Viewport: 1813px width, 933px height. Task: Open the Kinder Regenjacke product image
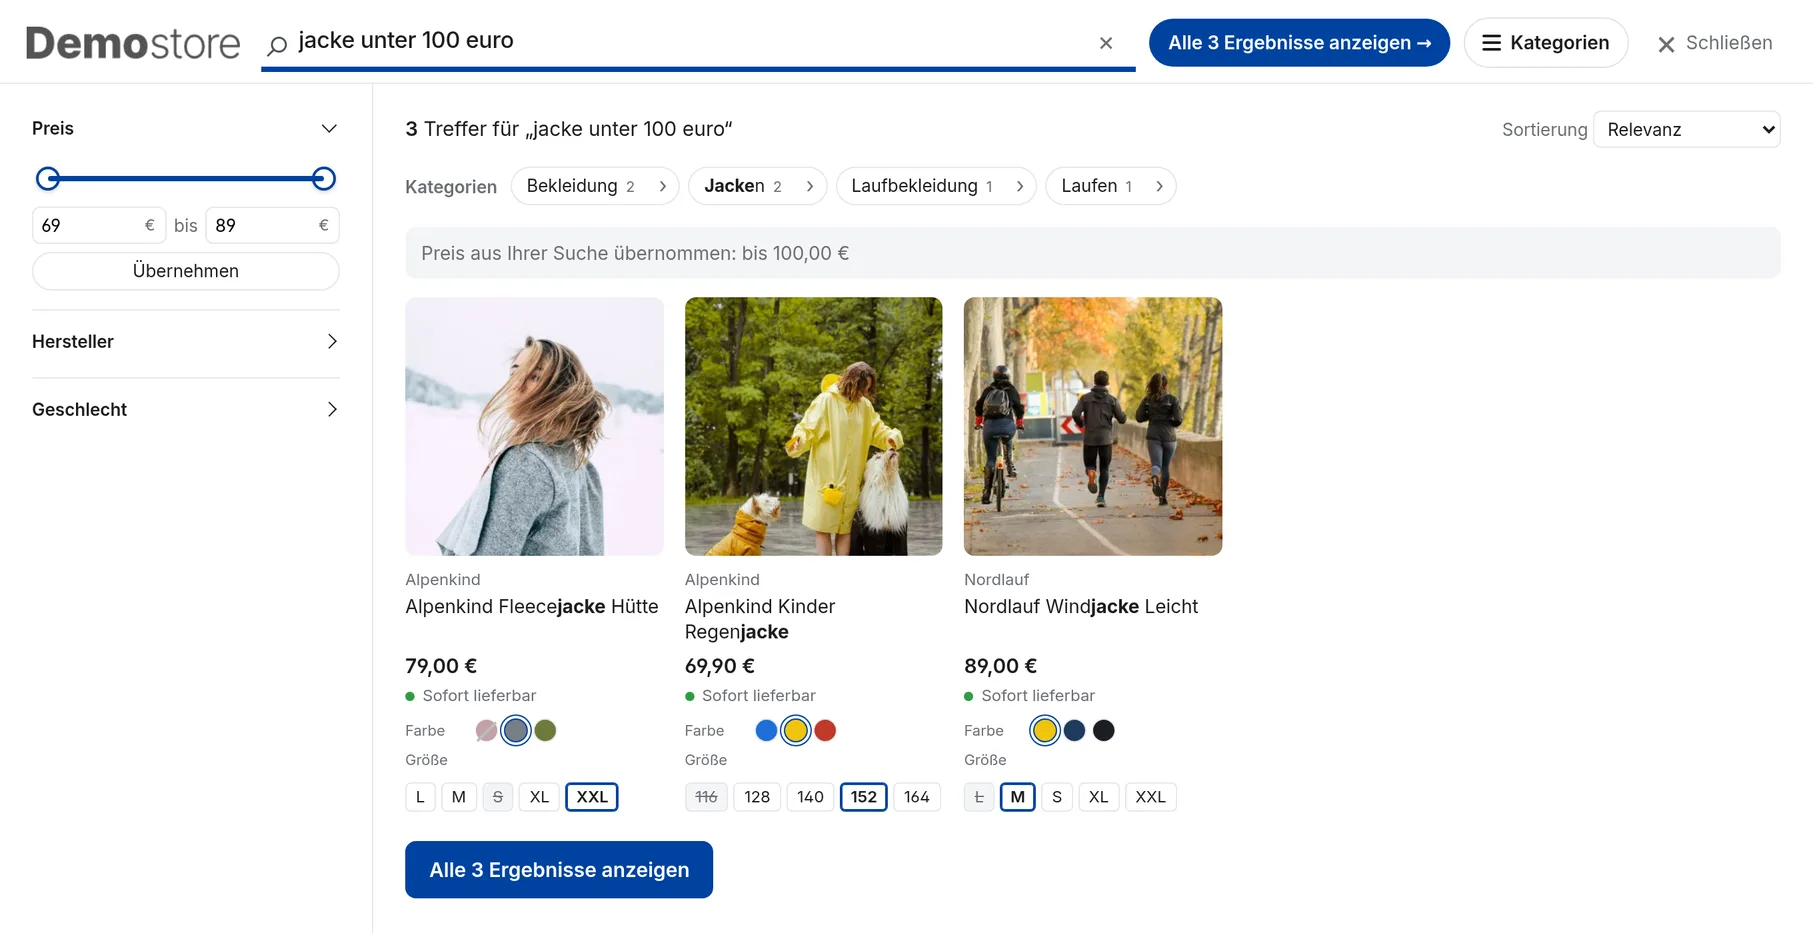click(813, 426)
